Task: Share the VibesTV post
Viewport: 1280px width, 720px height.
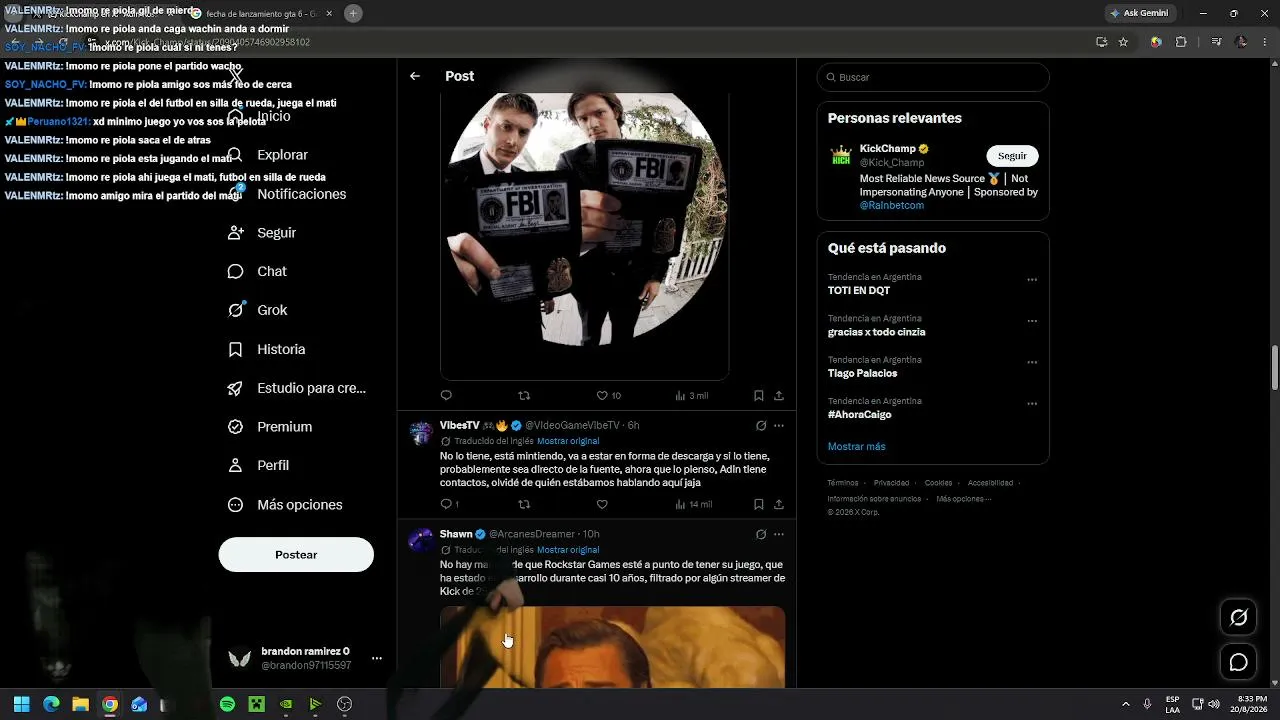Action: click(x=779, y=505)
